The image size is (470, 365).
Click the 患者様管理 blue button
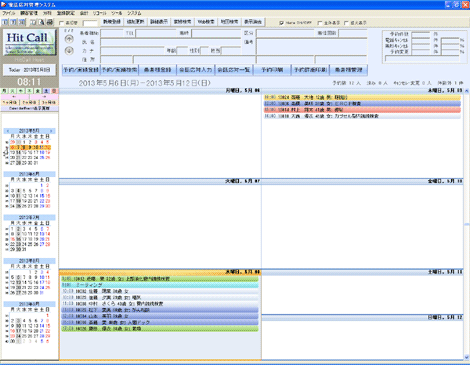[349, 70]
